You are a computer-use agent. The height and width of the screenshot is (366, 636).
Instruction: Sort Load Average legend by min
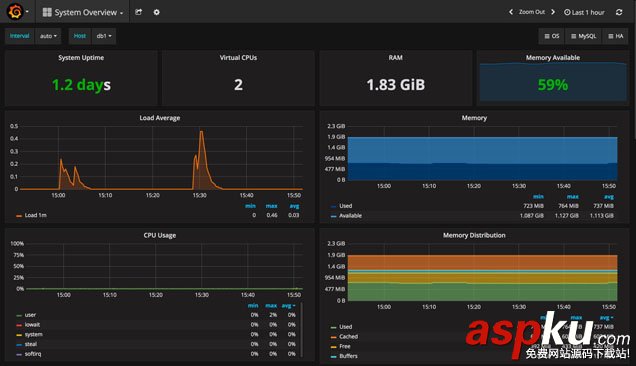tap(250, 206)
